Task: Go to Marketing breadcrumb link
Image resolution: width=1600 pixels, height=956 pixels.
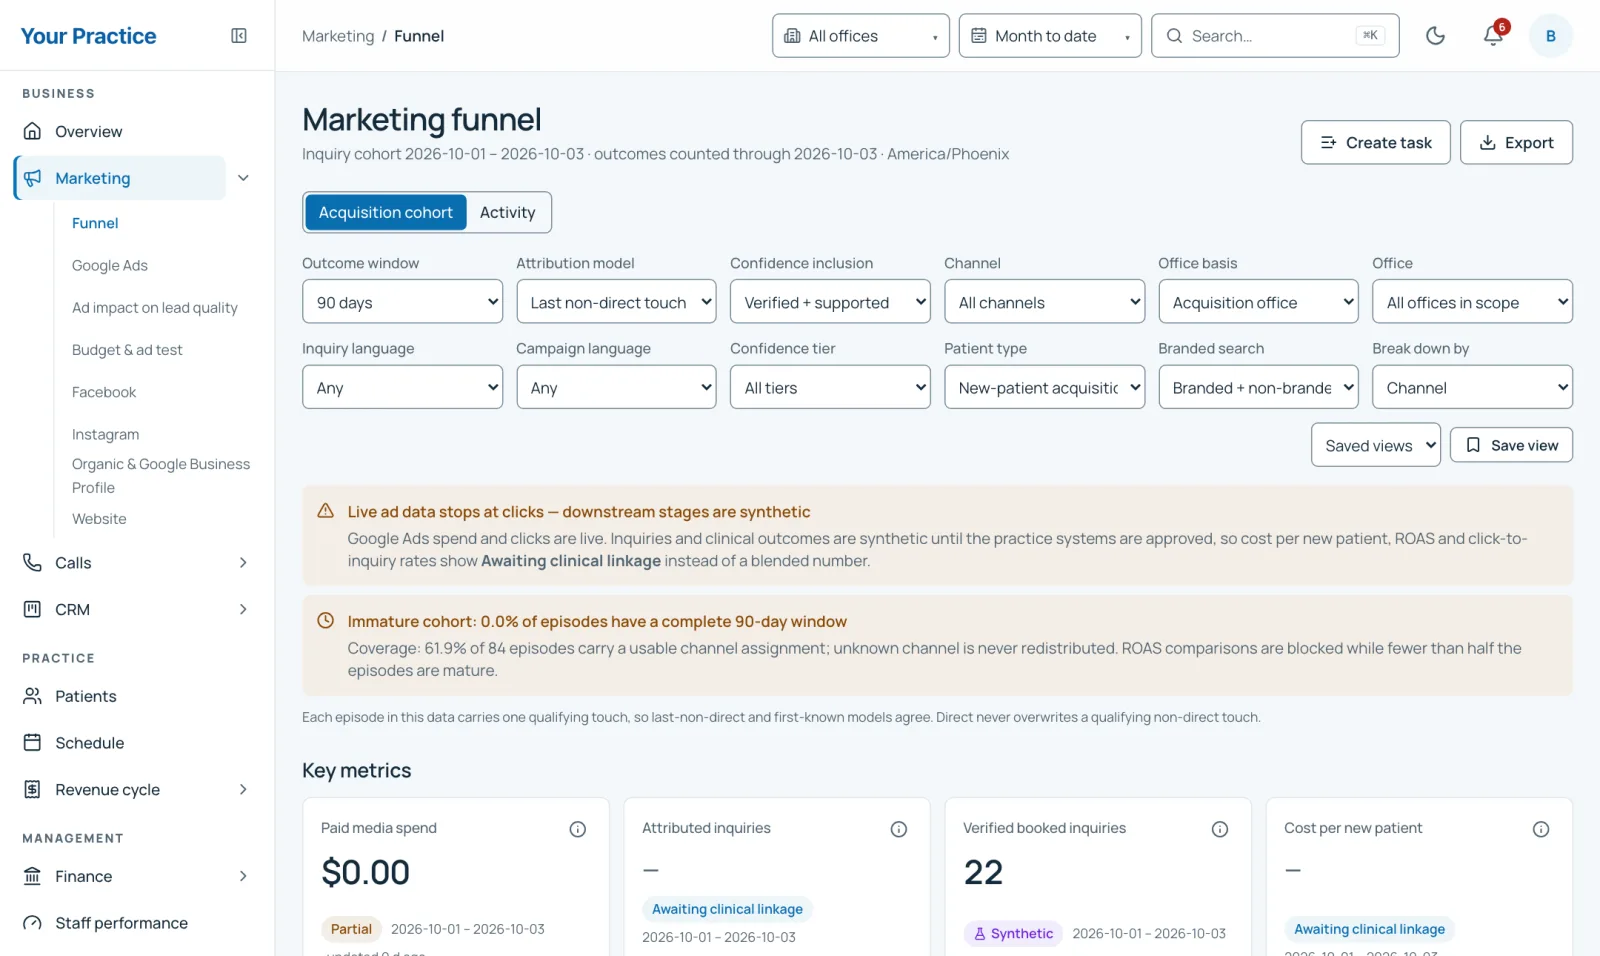Action: tap(338, 36)
